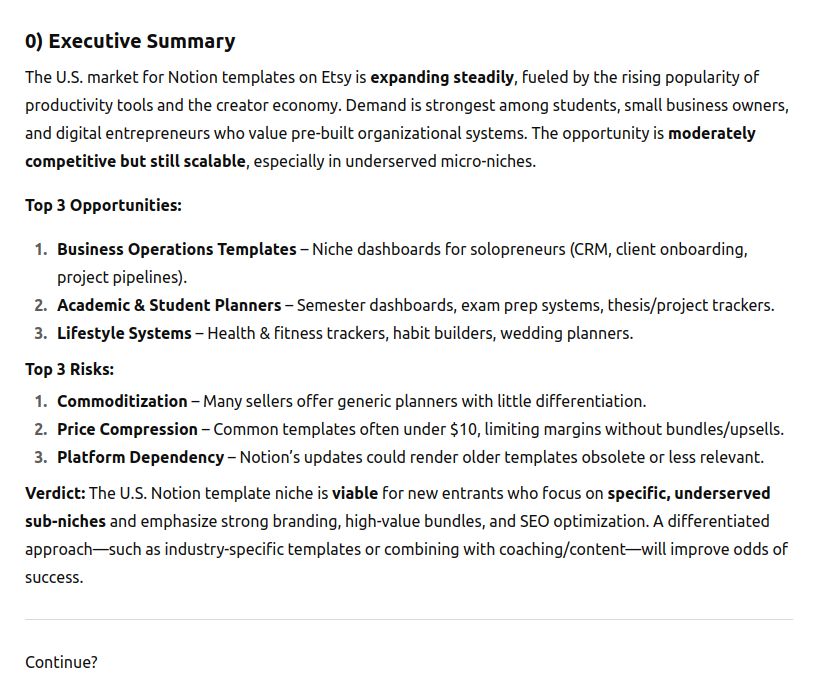Click the "project pipelines)." continuation line
The image size is (821, 691).
point(121,277)
